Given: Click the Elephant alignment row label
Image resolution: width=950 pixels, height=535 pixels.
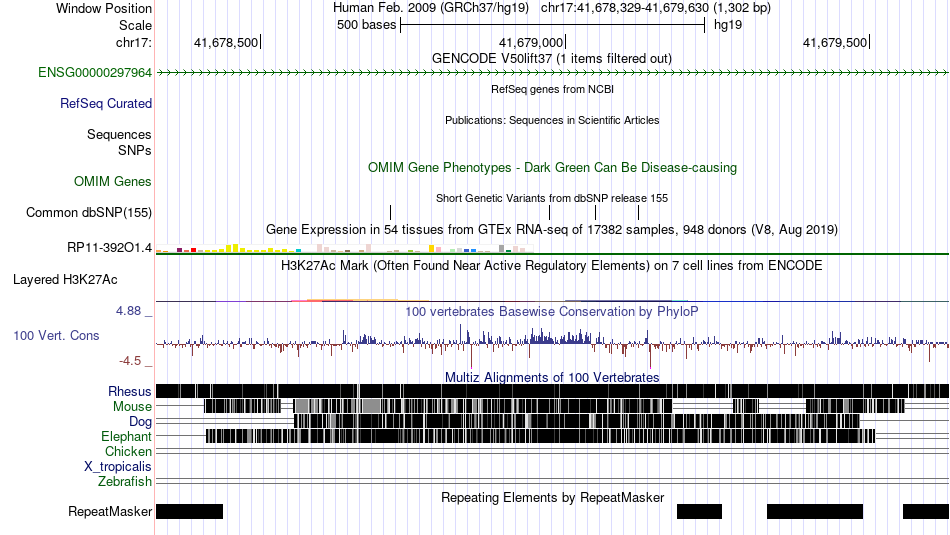Looking at the screenshot, I should (127, 437).
